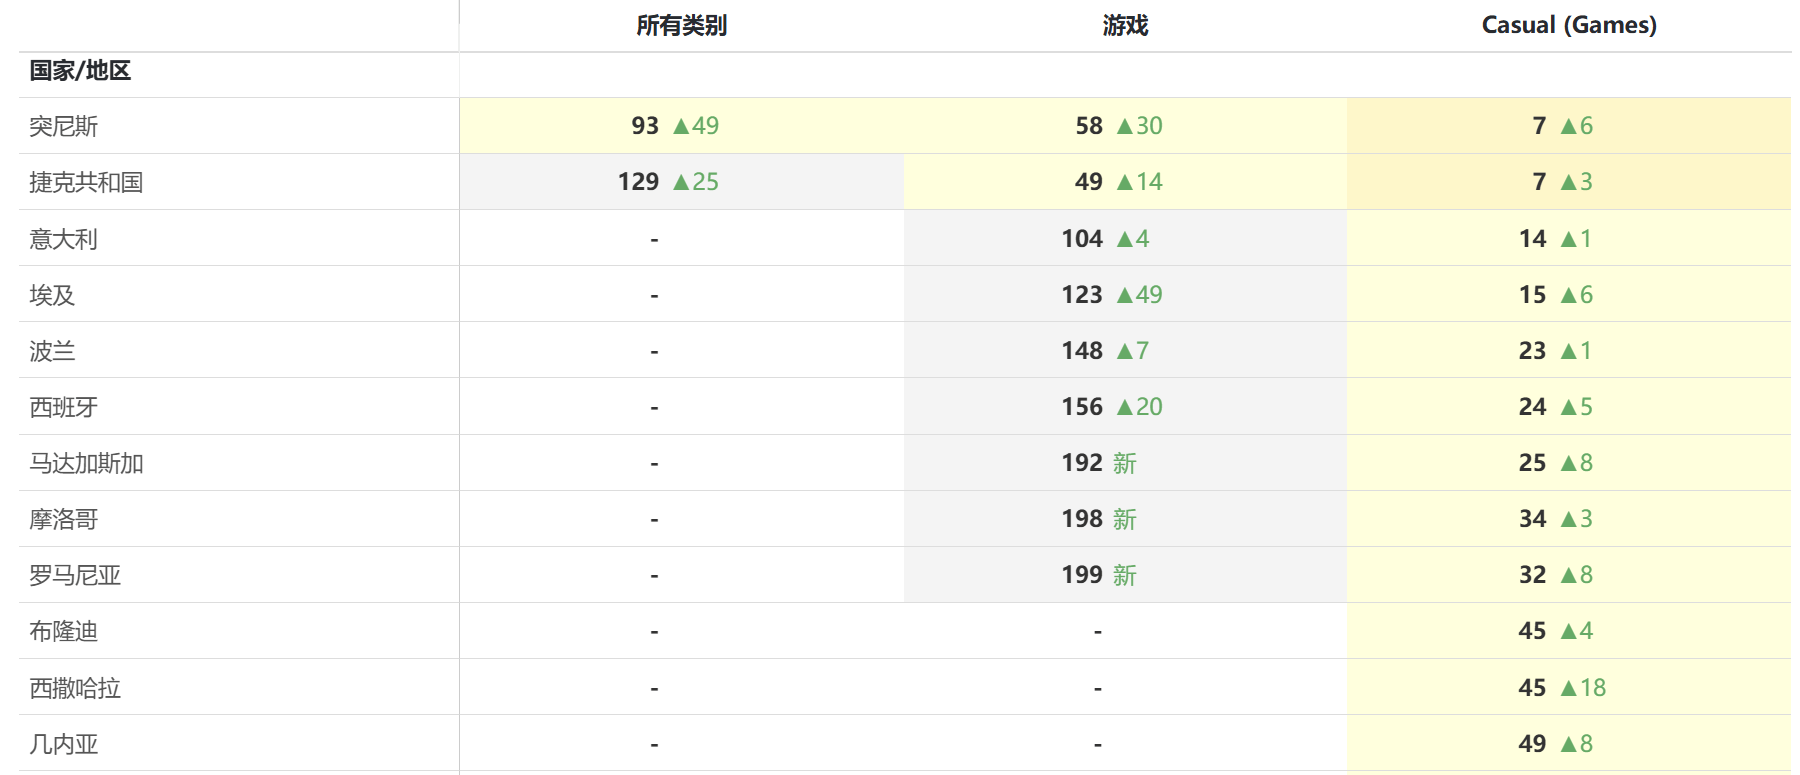Click the up arrow next to rank 156
Image resolution: width=1800 pixels, height=775 pixels.
click(x=1125, y=407)
